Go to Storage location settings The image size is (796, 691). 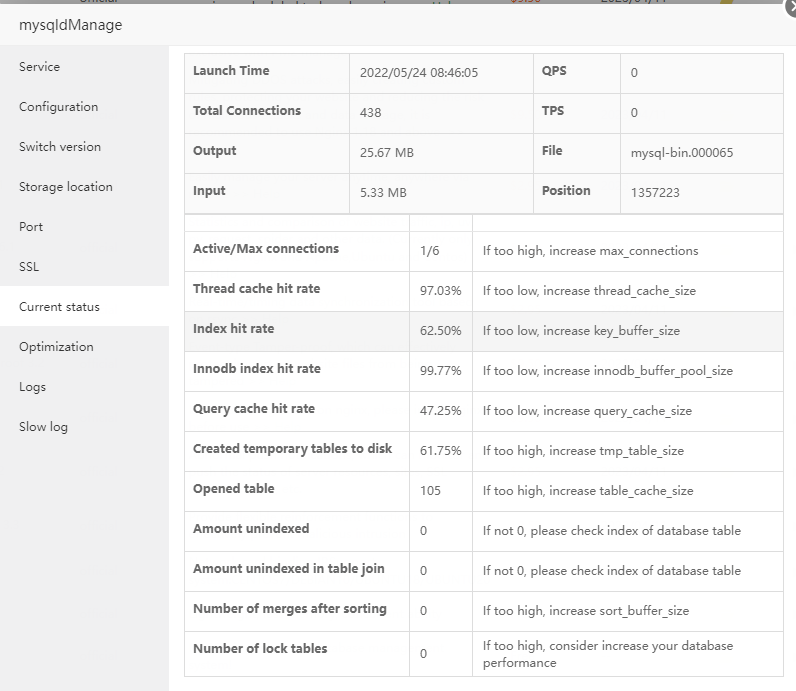[x=66, y=187]
